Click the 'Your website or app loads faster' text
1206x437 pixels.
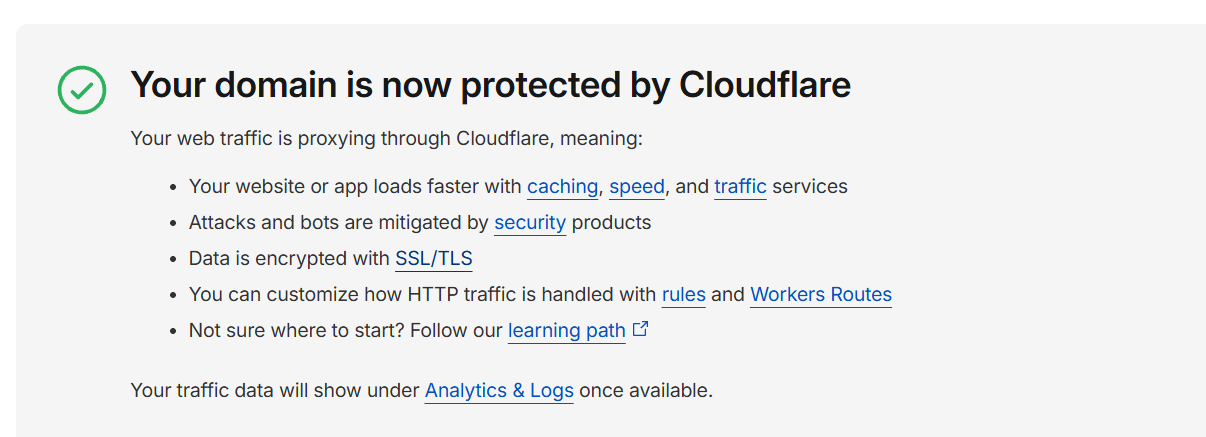356,186
